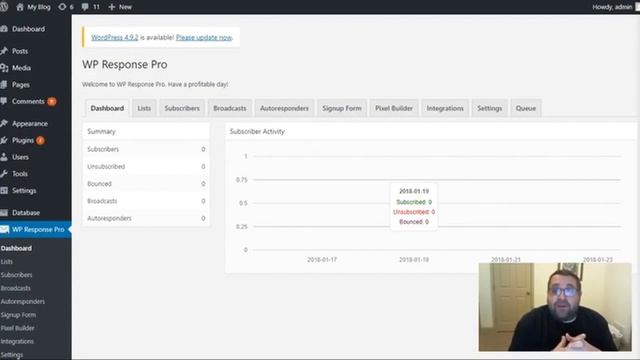The image size is (640, 360).
Task: Open the My Blog site menu
Action: (x=33, y=7)
